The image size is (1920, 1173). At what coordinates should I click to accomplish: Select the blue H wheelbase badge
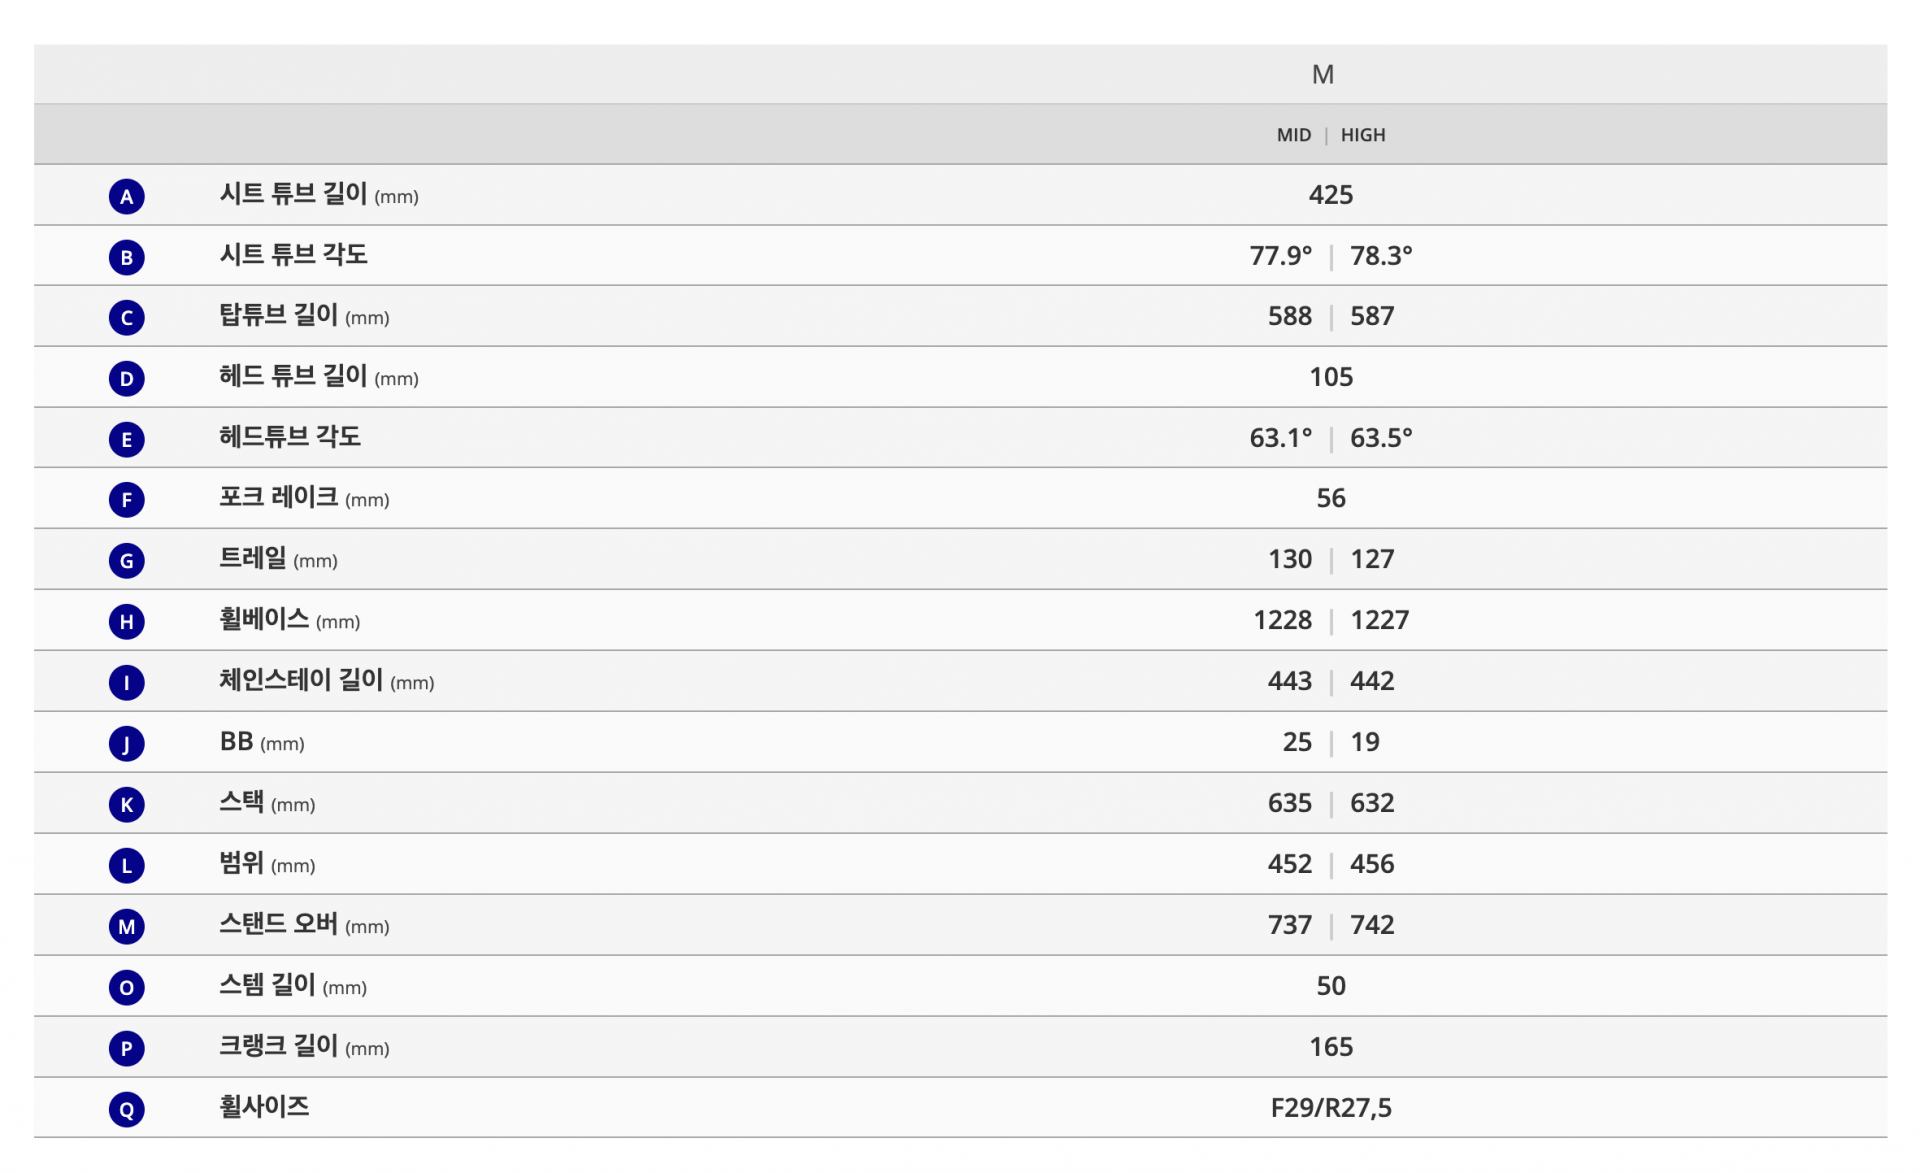(x=127, y=622)
